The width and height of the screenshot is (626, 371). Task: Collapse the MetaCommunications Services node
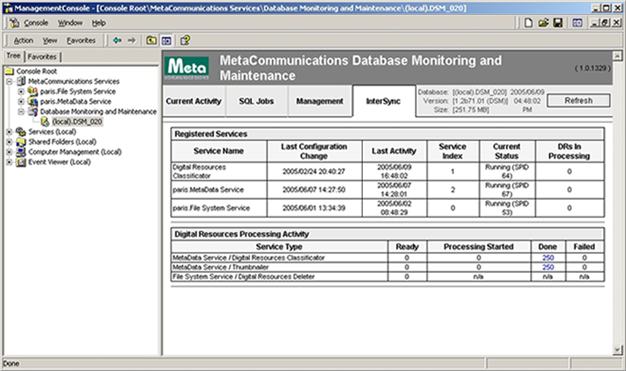coord(9,81)
